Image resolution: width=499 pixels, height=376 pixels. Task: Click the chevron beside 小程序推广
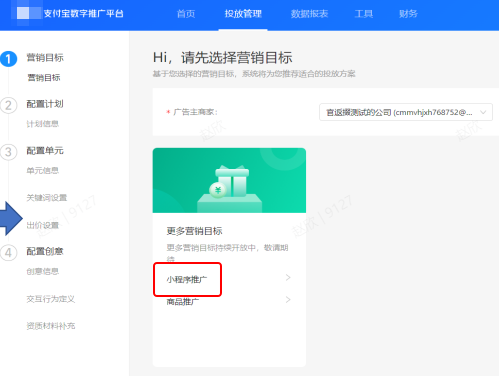(288, 277)
